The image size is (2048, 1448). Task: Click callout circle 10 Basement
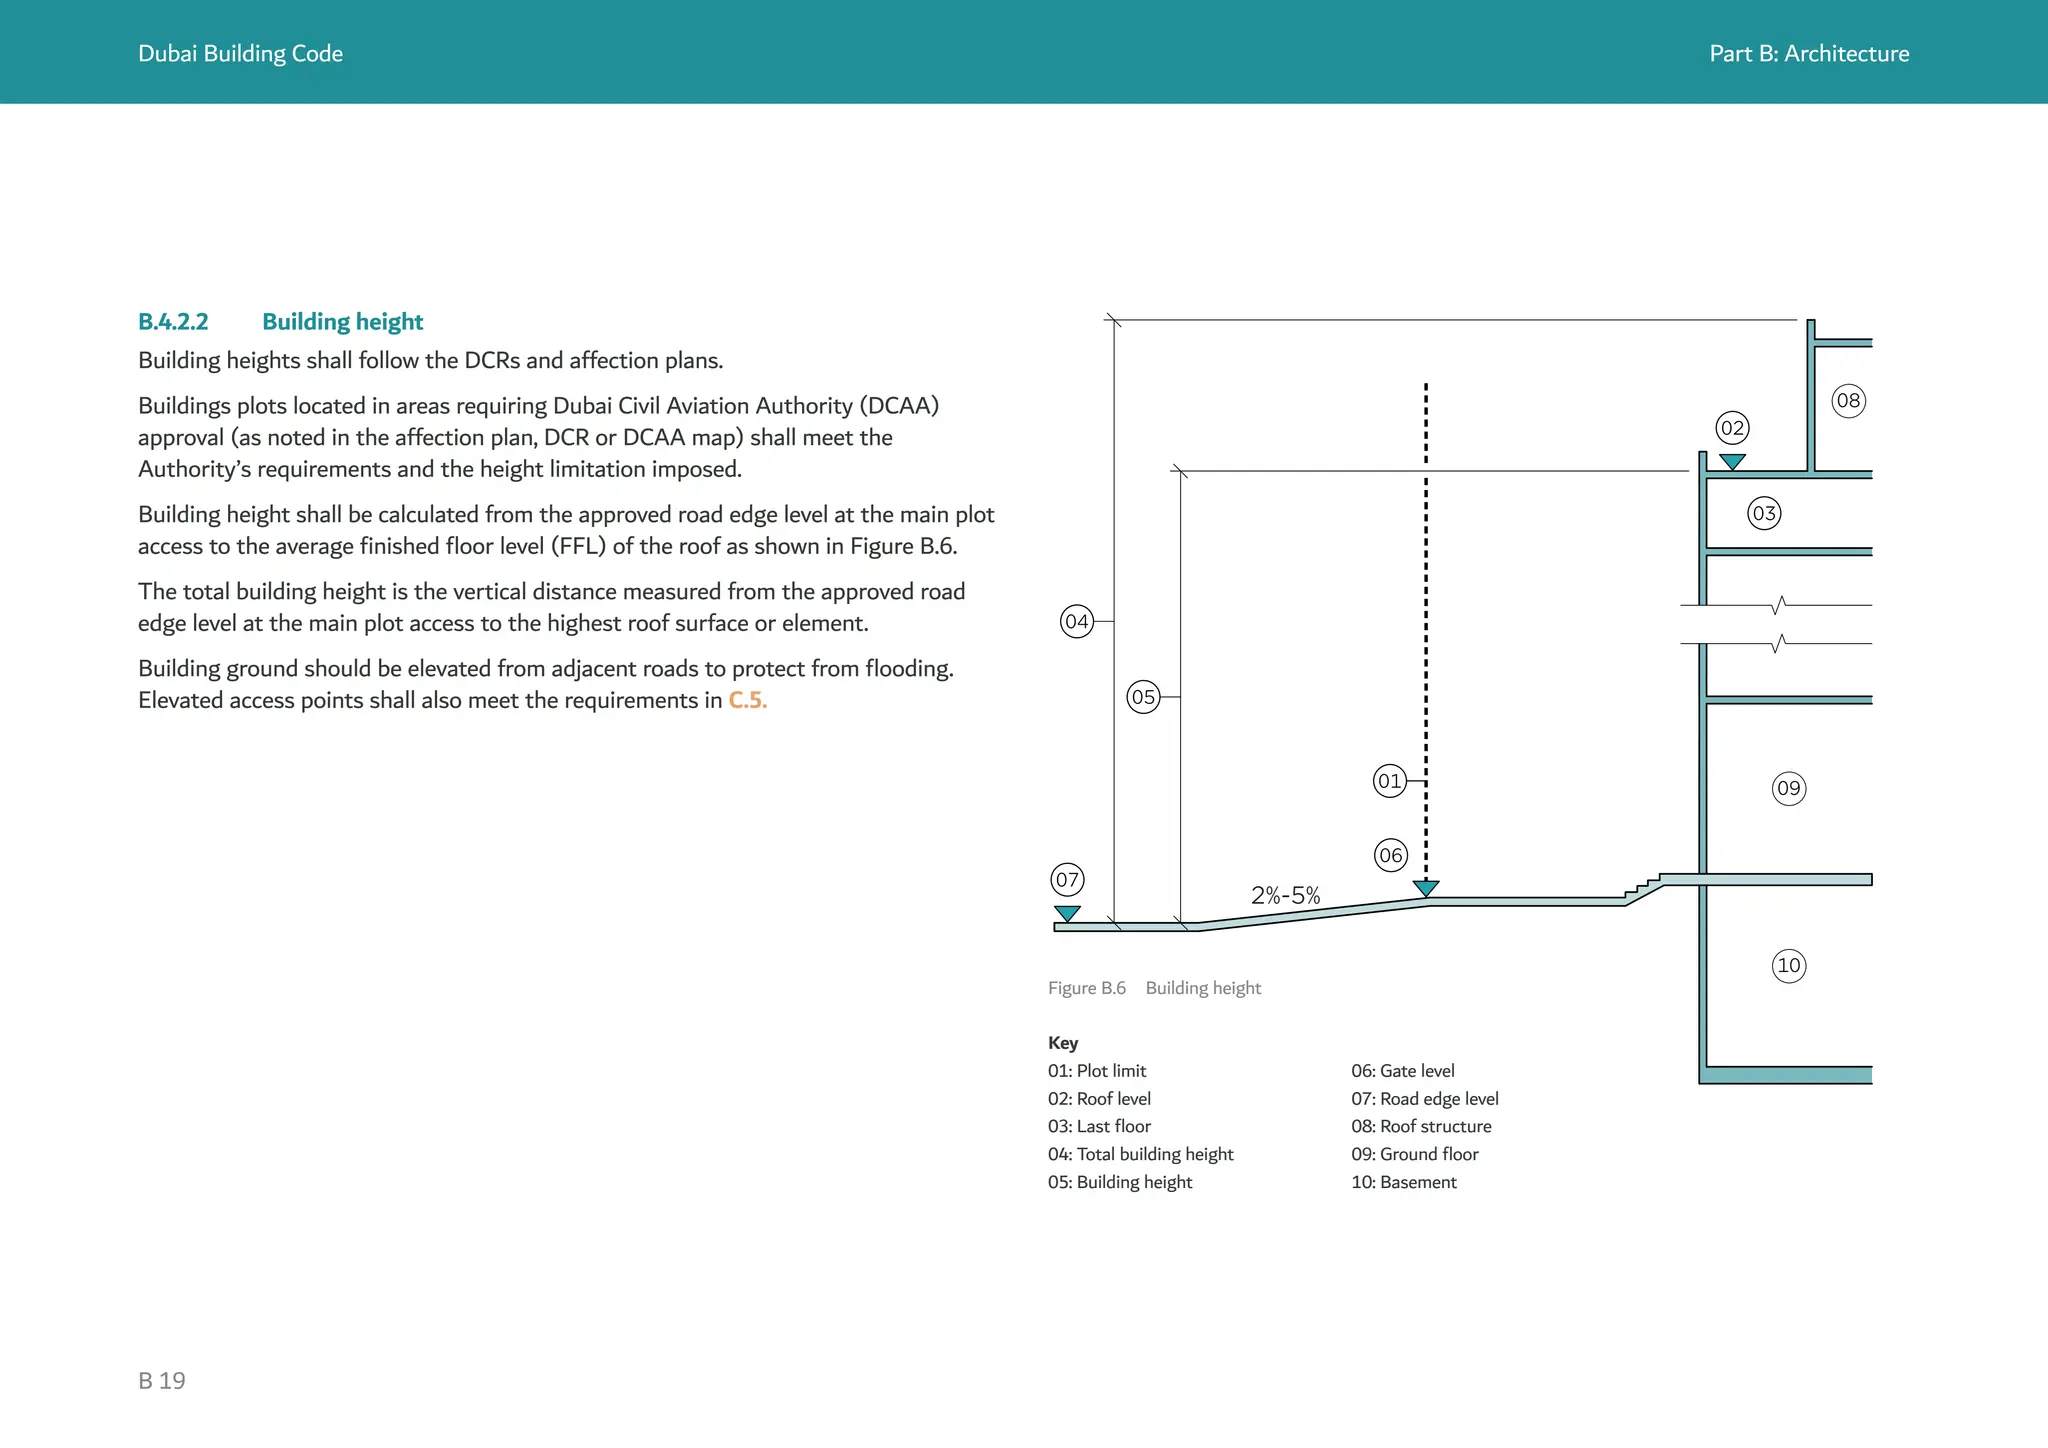pos(1788,965)
